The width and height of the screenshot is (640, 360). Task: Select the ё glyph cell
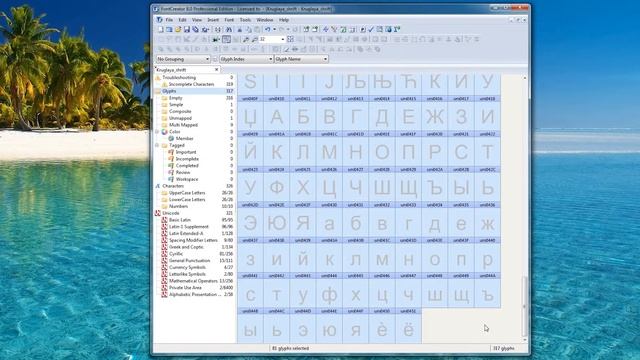coord(408,329)
